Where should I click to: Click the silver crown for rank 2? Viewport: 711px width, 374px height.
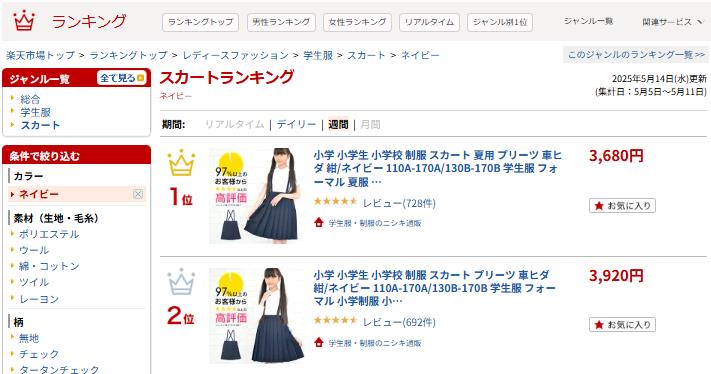click(181, 282)
